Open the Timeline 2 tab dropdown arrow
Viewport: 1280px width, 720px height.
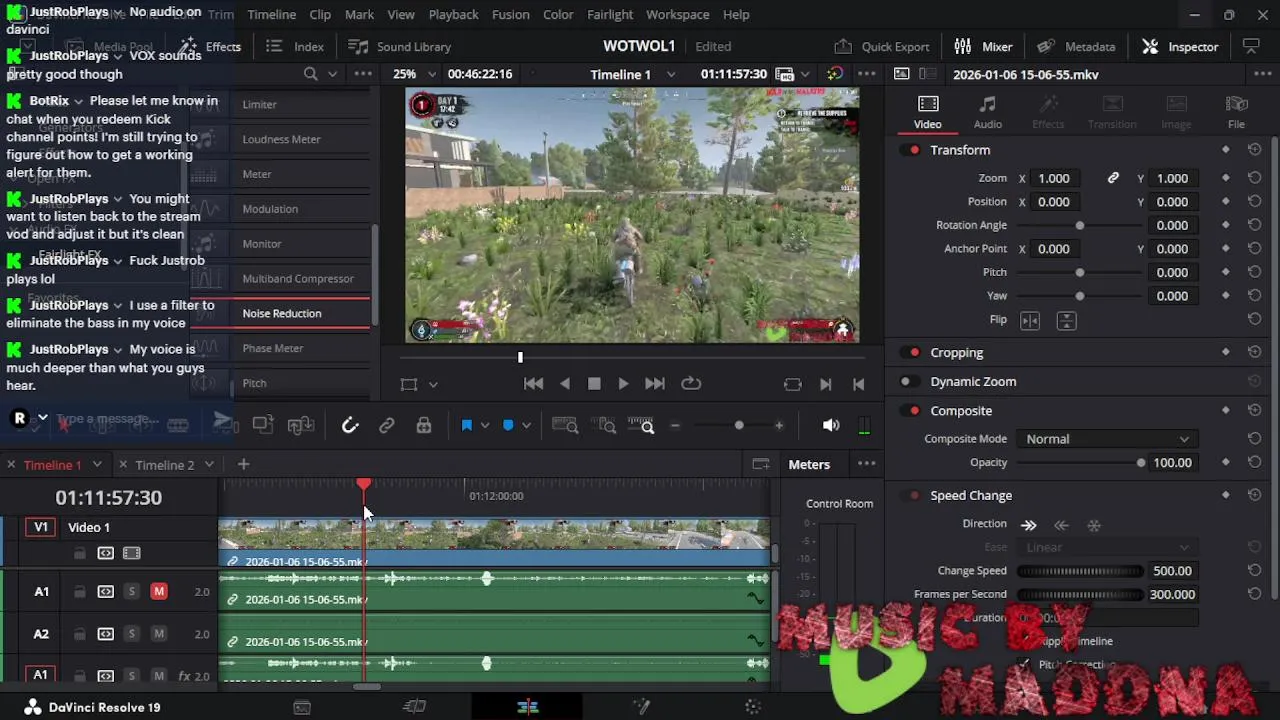coord(209,465)
